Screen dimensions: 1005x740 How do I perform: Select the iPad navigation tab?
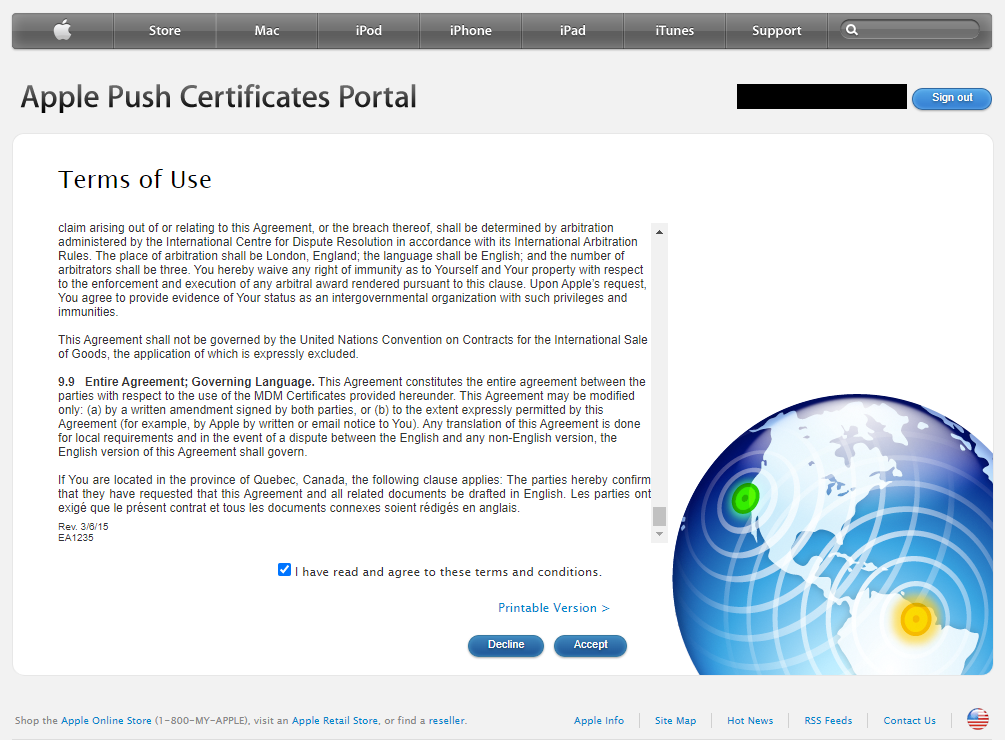pos(572,31)
